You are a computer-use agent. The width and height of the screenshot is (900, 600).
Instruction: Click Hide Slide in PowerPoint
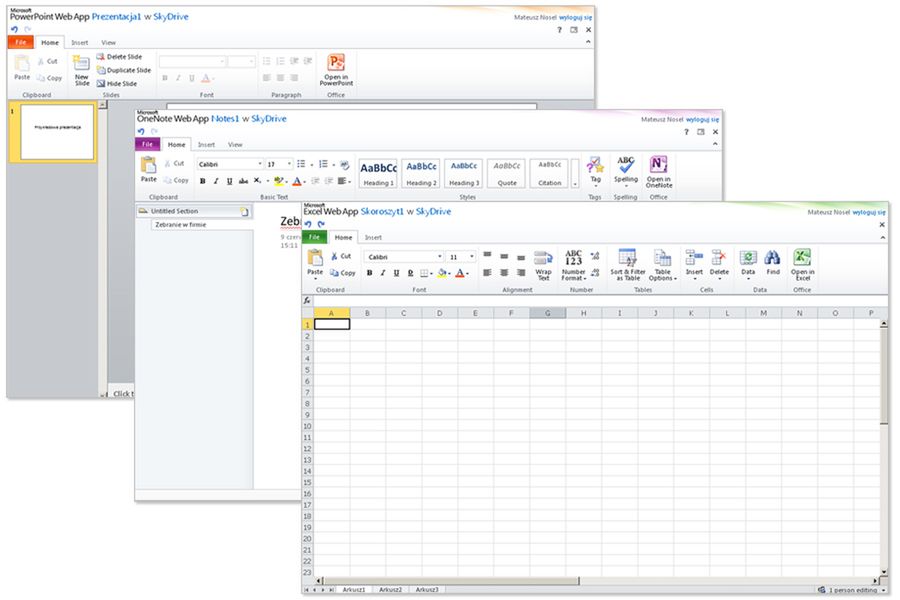[x=117, y=83]
